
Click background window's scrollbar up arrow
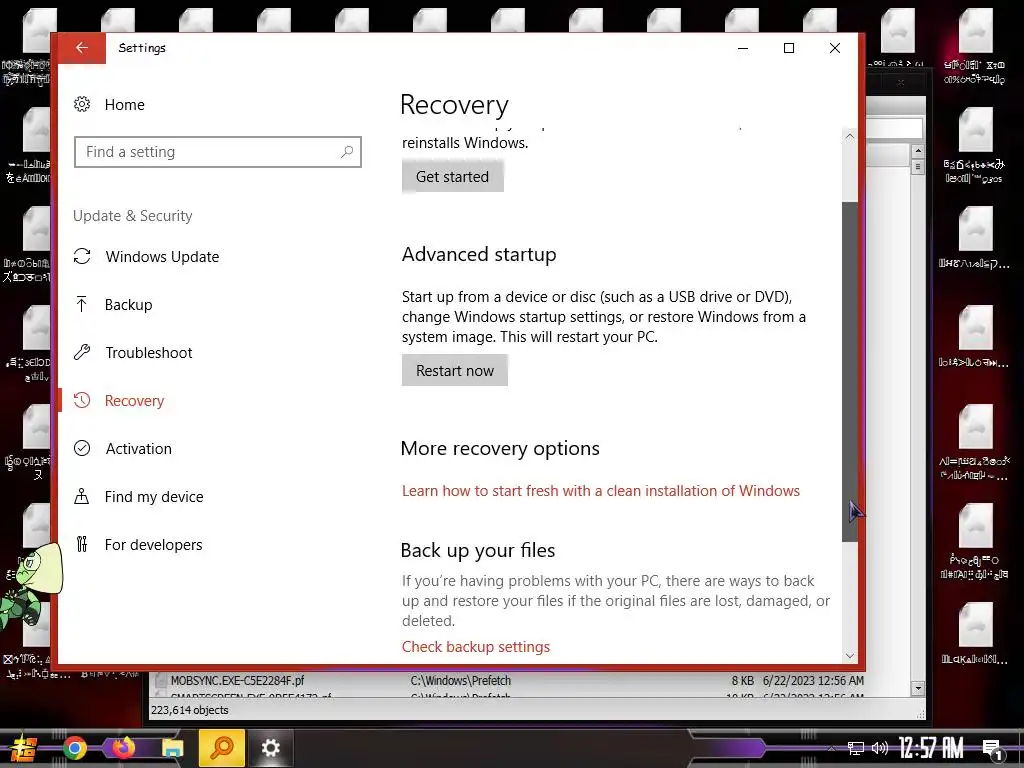coord(918,151)
